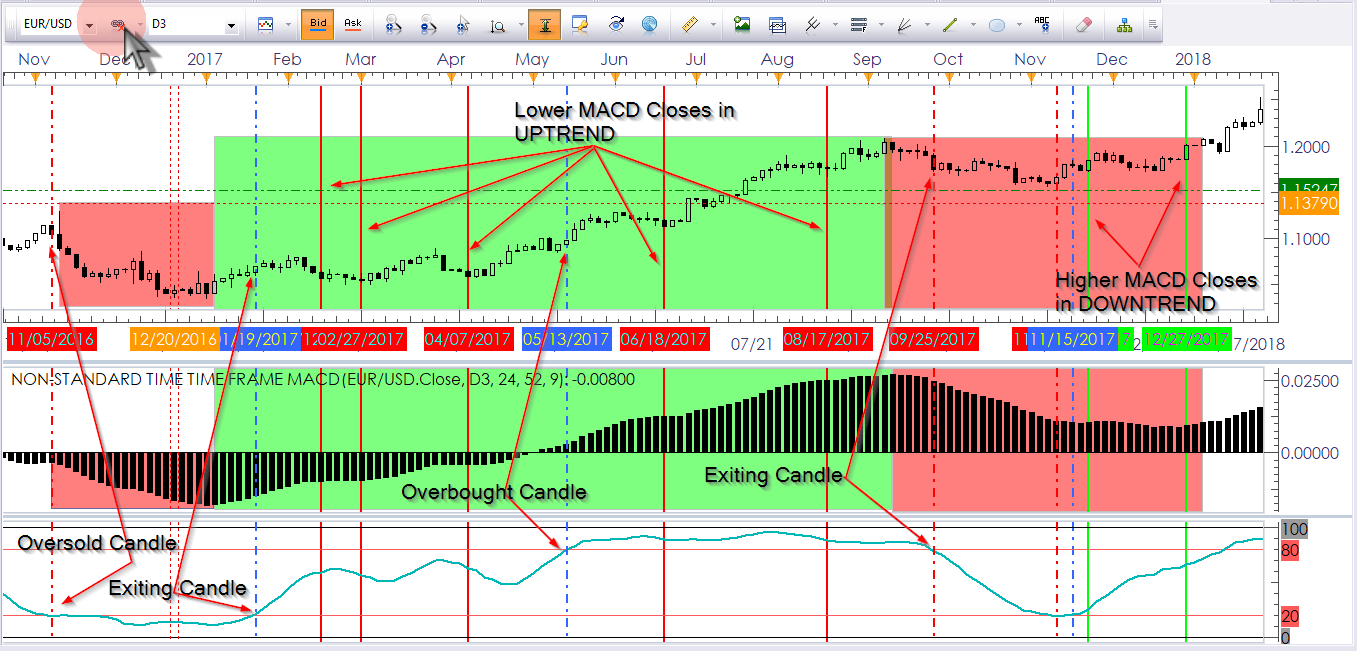1357x651 pixels.
Task: Select the eraser delete tool
Action: point(1084,24)
